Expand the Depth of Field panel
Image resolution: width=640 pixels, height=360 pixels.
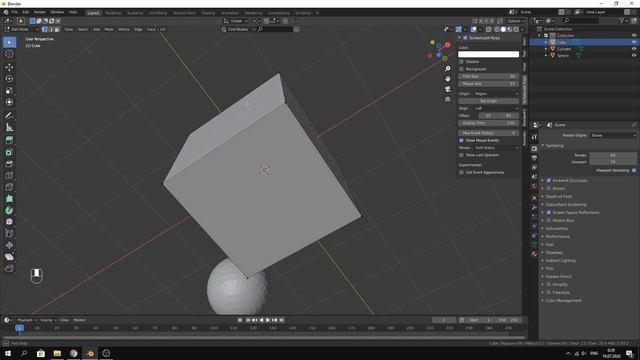[x=558, y=196]
